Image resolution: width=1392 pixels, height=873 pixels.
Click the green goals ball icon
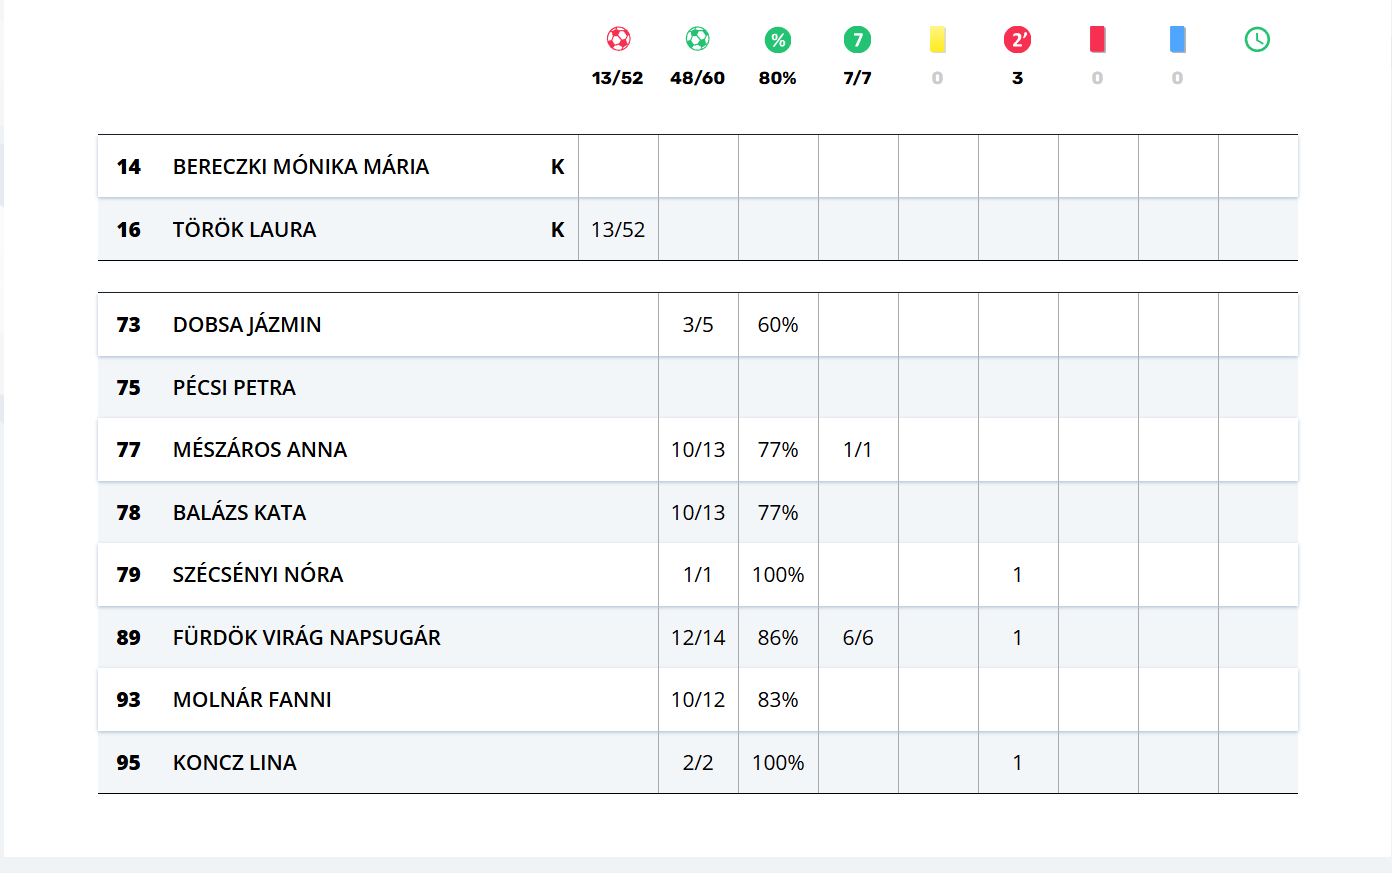tap(698, 39)
